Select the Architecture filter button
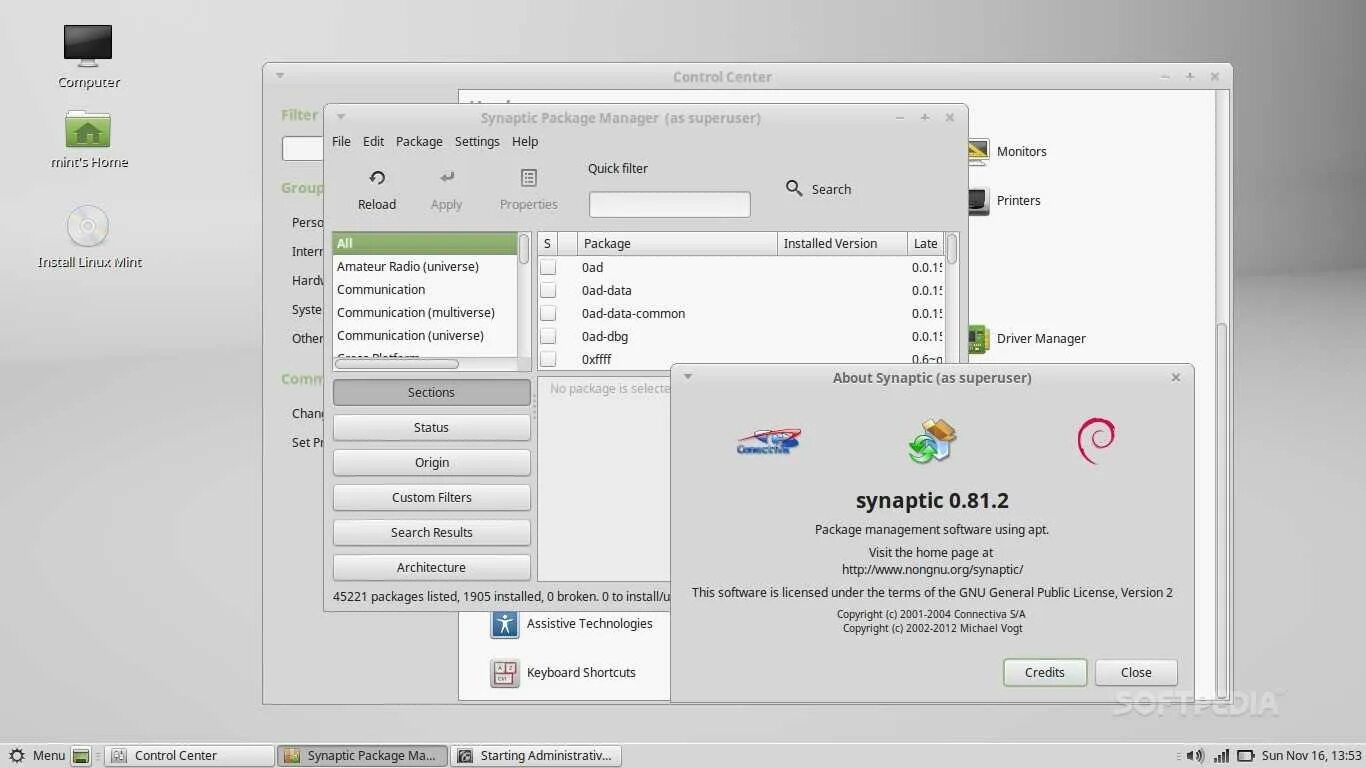 click(x=431, y=567)
